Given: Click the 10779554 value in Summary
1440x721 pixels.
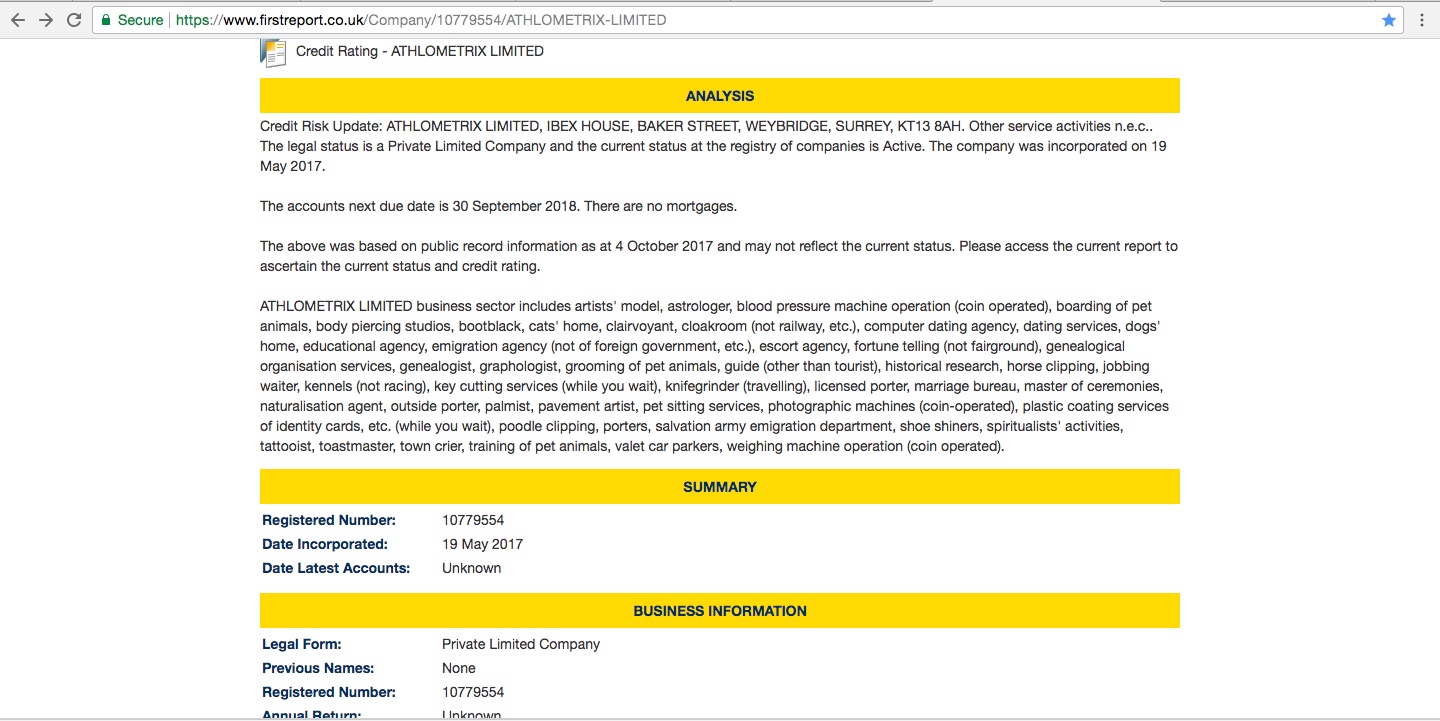Looking at the screenshot, I should coord(473,520).
